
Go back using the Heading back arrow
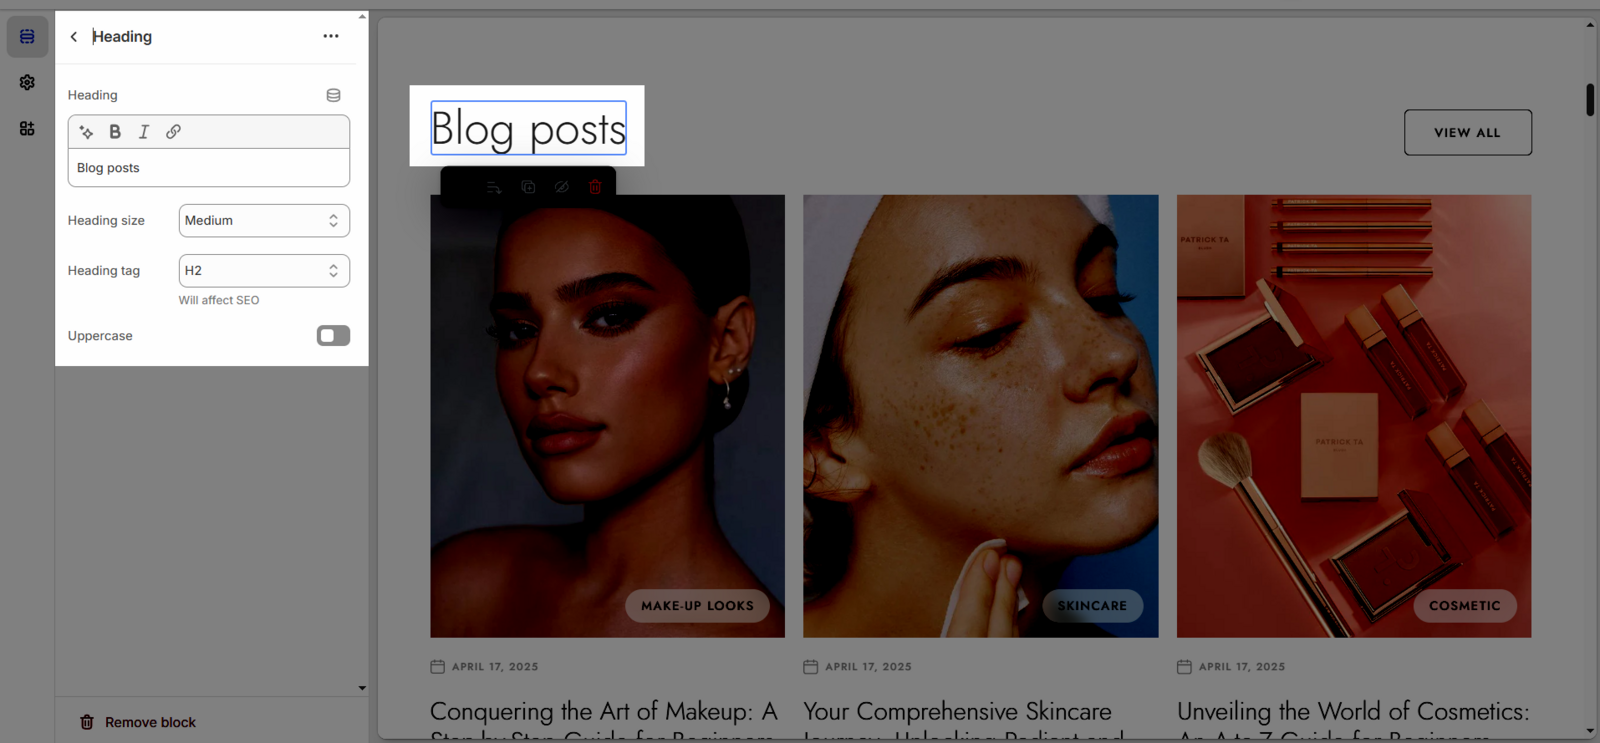(x=73, y=37)
